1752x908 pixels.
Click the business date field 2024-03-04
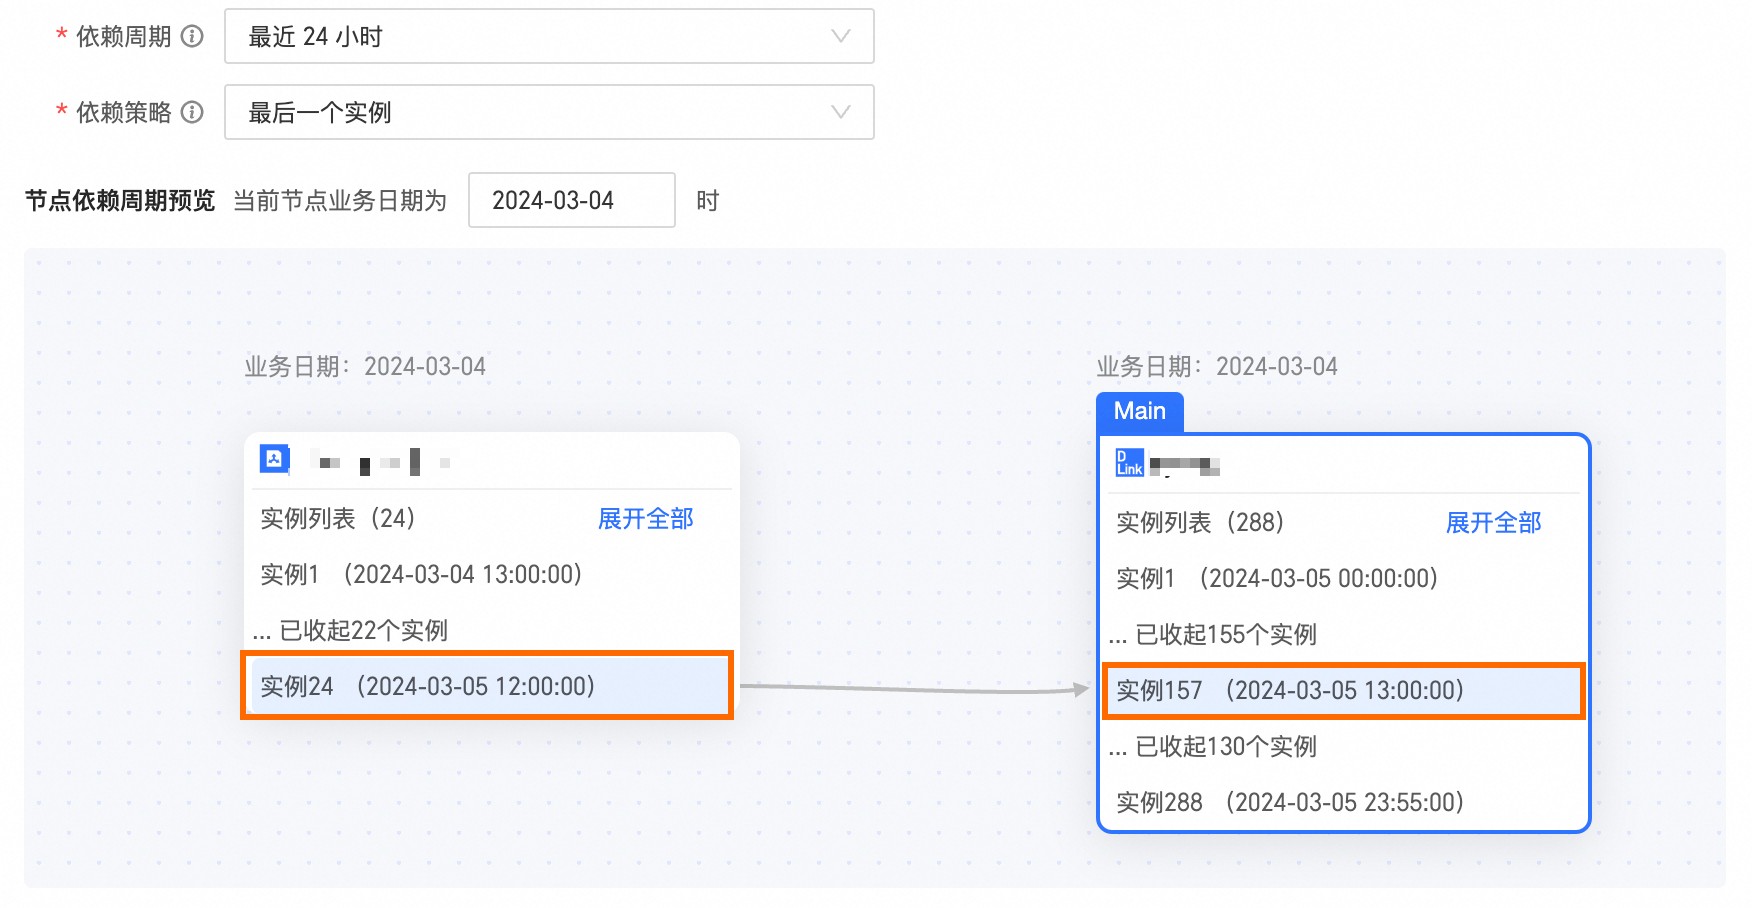(x=572, y=200)
